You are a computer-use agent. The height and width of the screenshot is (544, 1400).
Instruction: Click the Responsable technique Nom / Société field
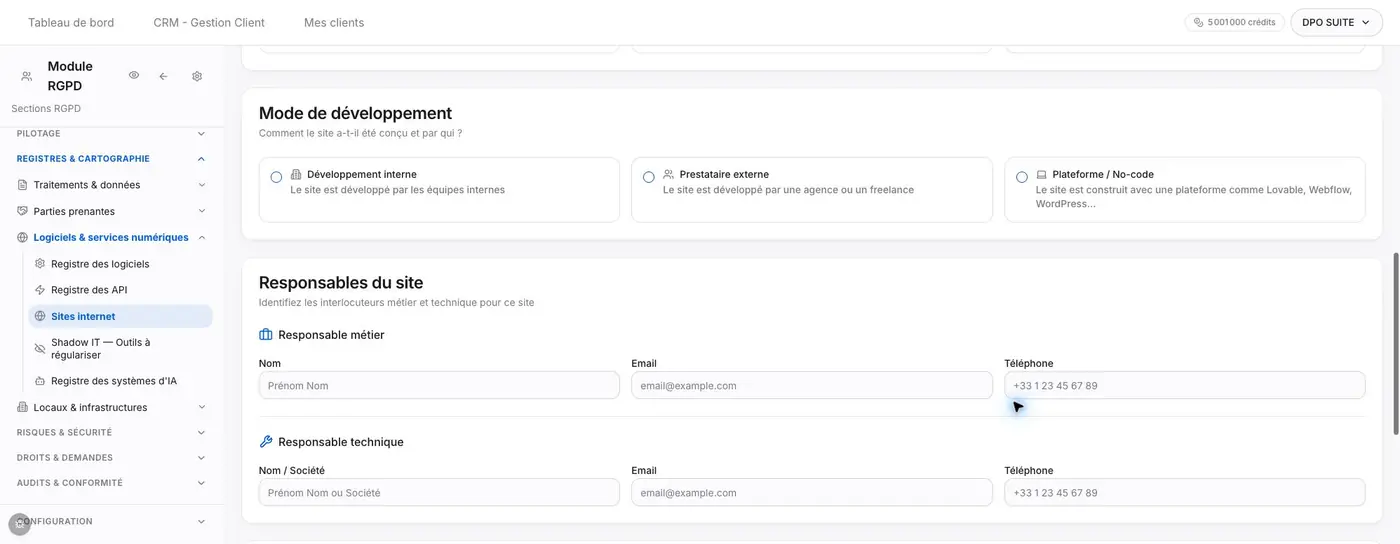tap(439, 492)
